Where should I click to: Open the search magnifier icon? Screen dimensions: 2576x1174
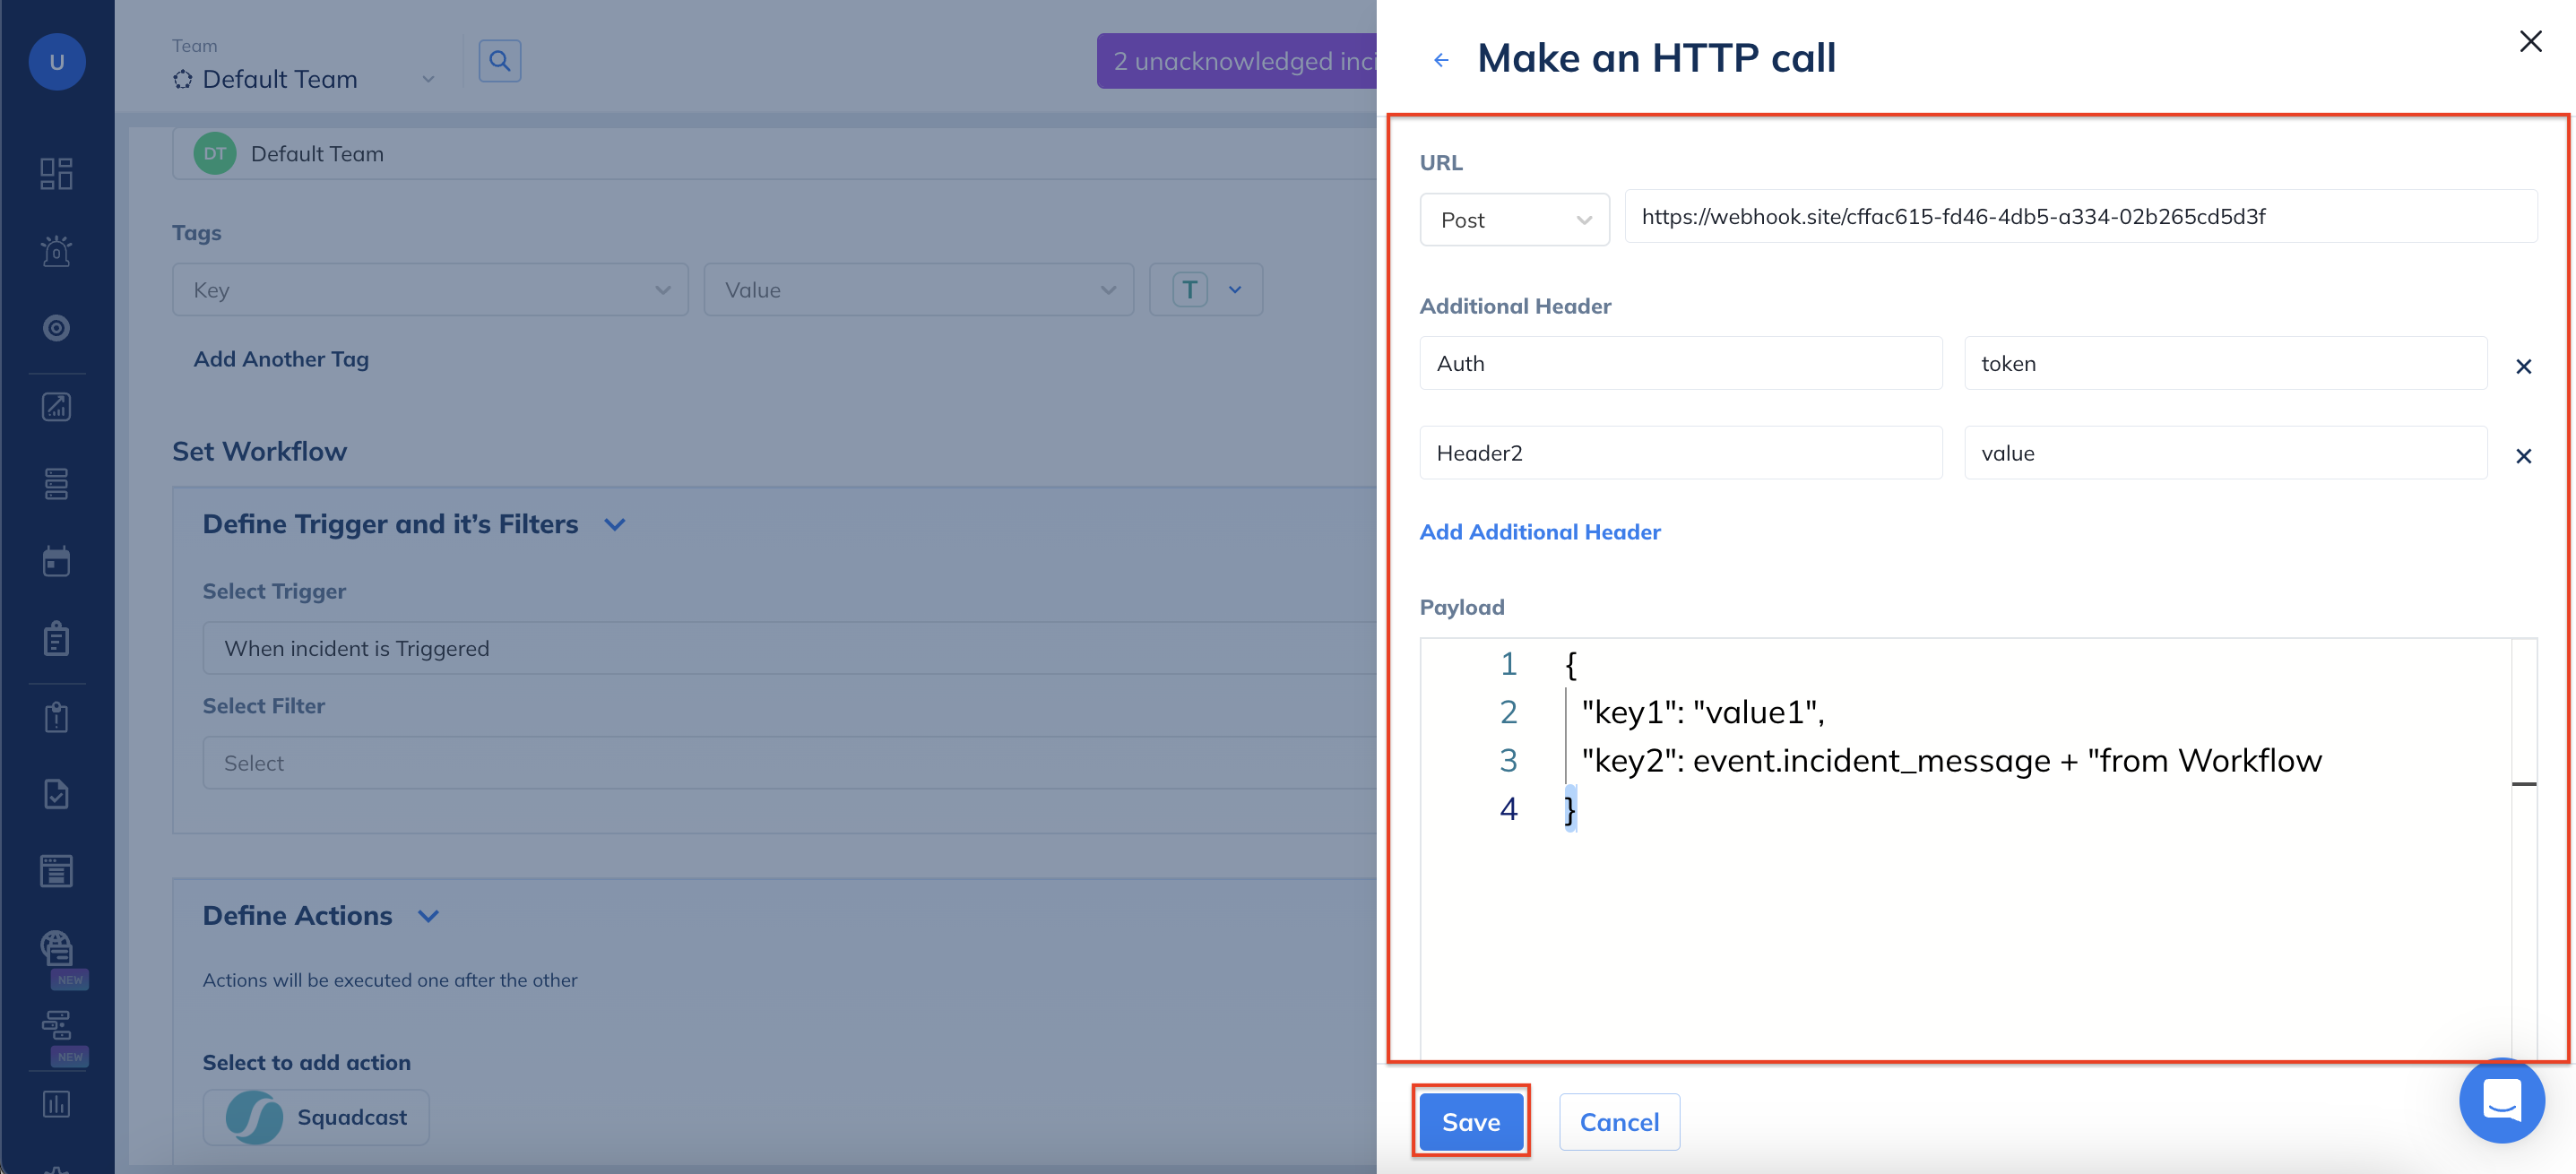499,61
